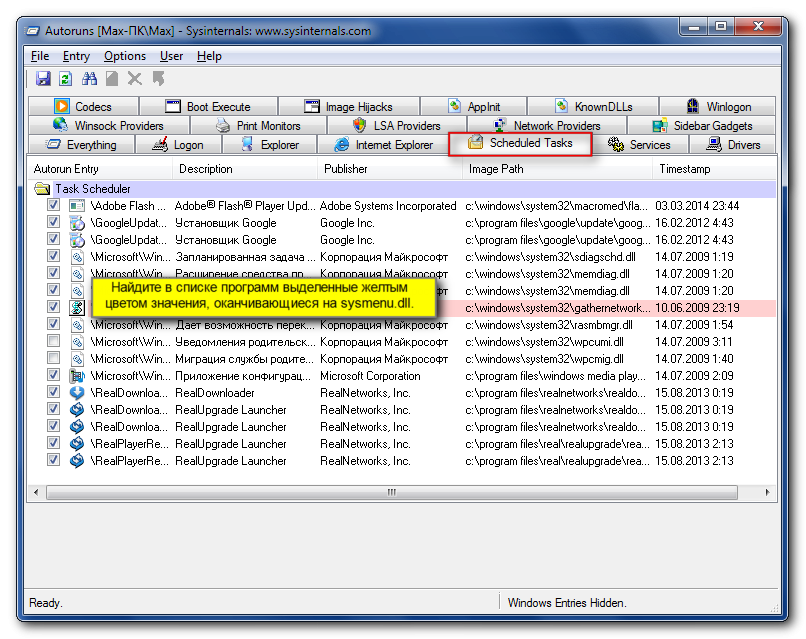Switch to the Internet Explorer tab
806x639 pixels.
(383, 145)
